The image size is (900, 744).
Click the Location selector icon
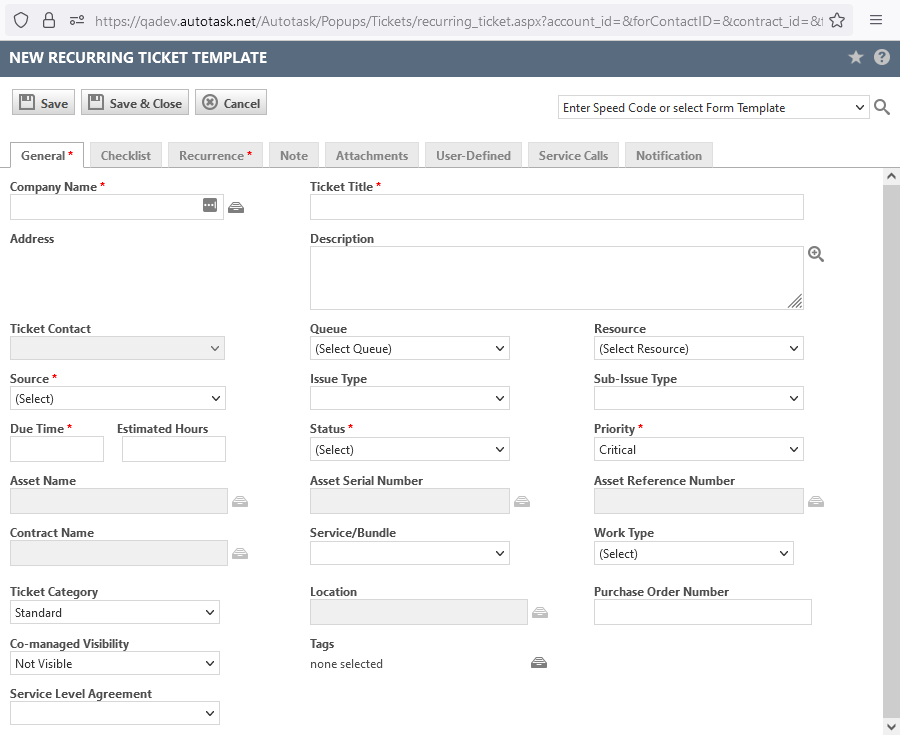[540, 613]
